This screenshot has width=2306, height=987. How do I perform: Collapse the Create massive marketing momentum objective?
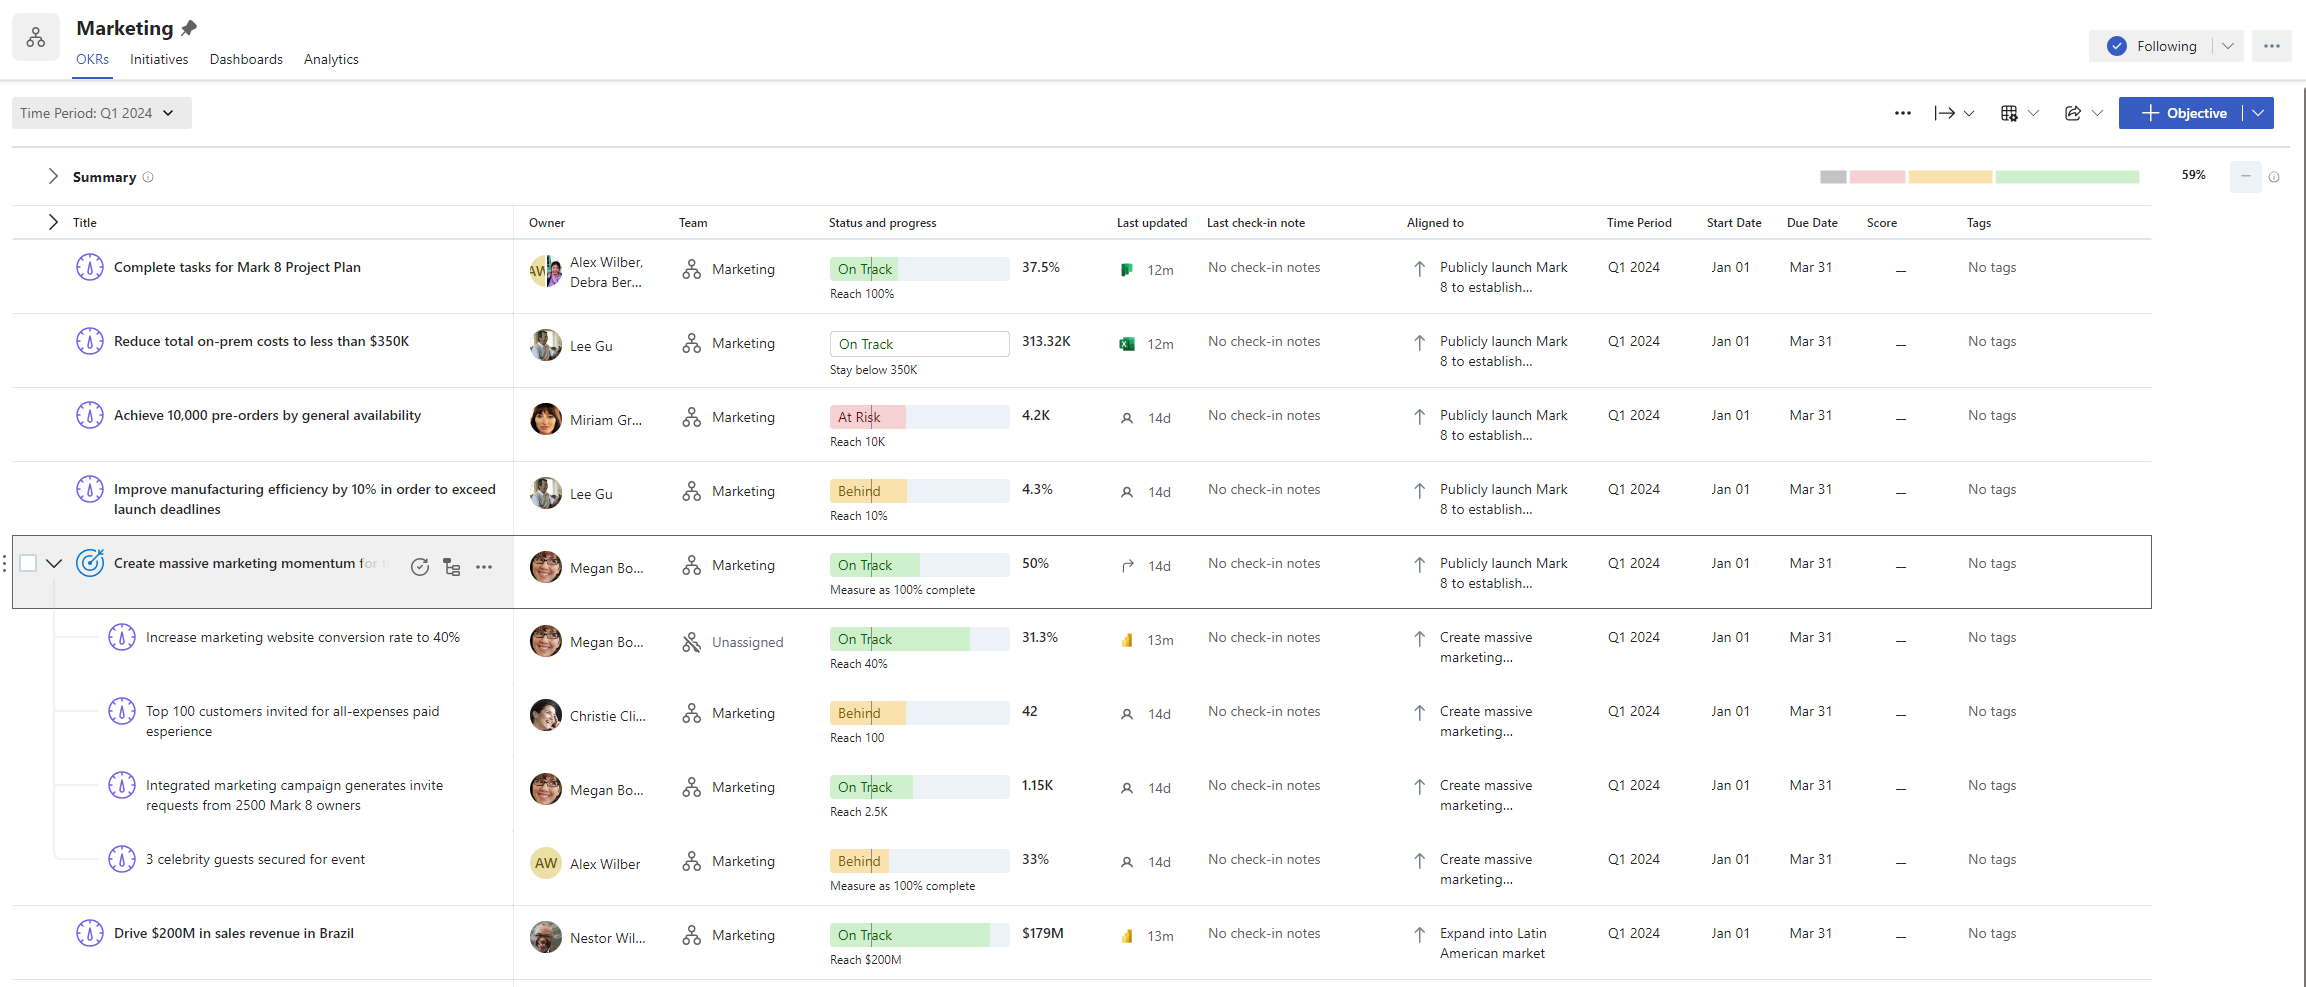54,563
